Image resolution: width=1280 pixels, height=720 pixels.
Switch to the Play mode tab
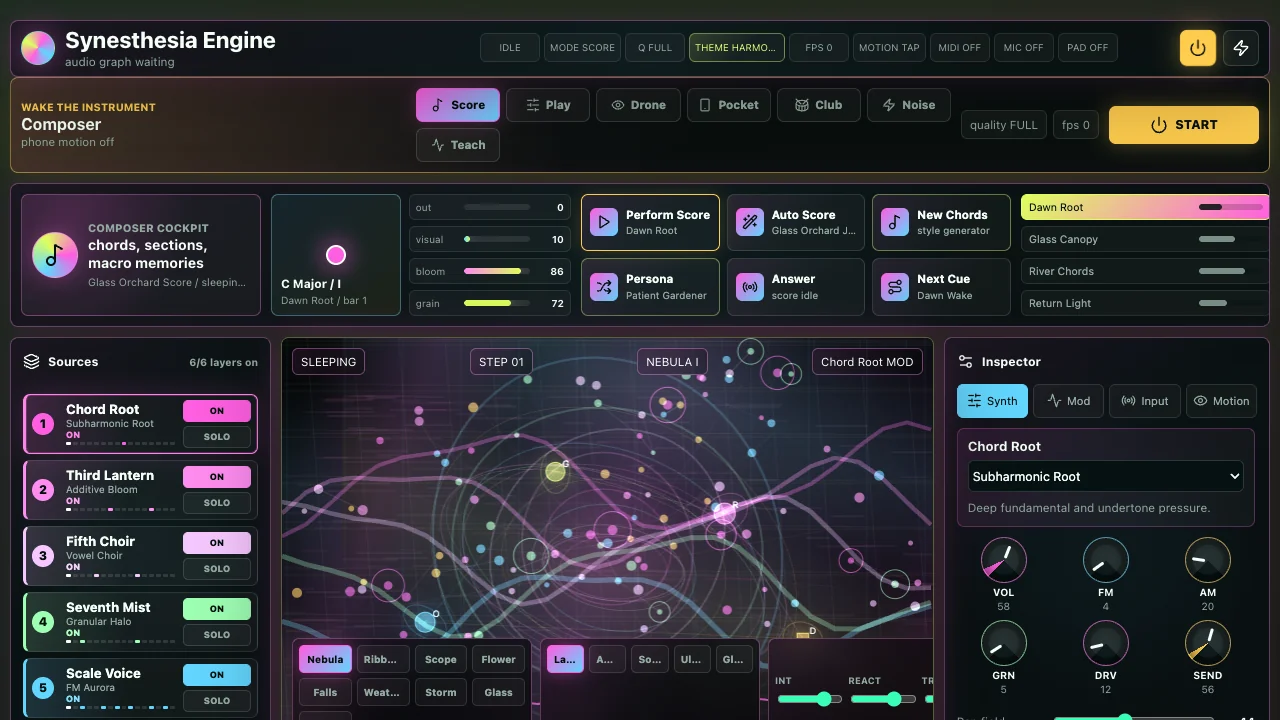(x=548, y=105)
